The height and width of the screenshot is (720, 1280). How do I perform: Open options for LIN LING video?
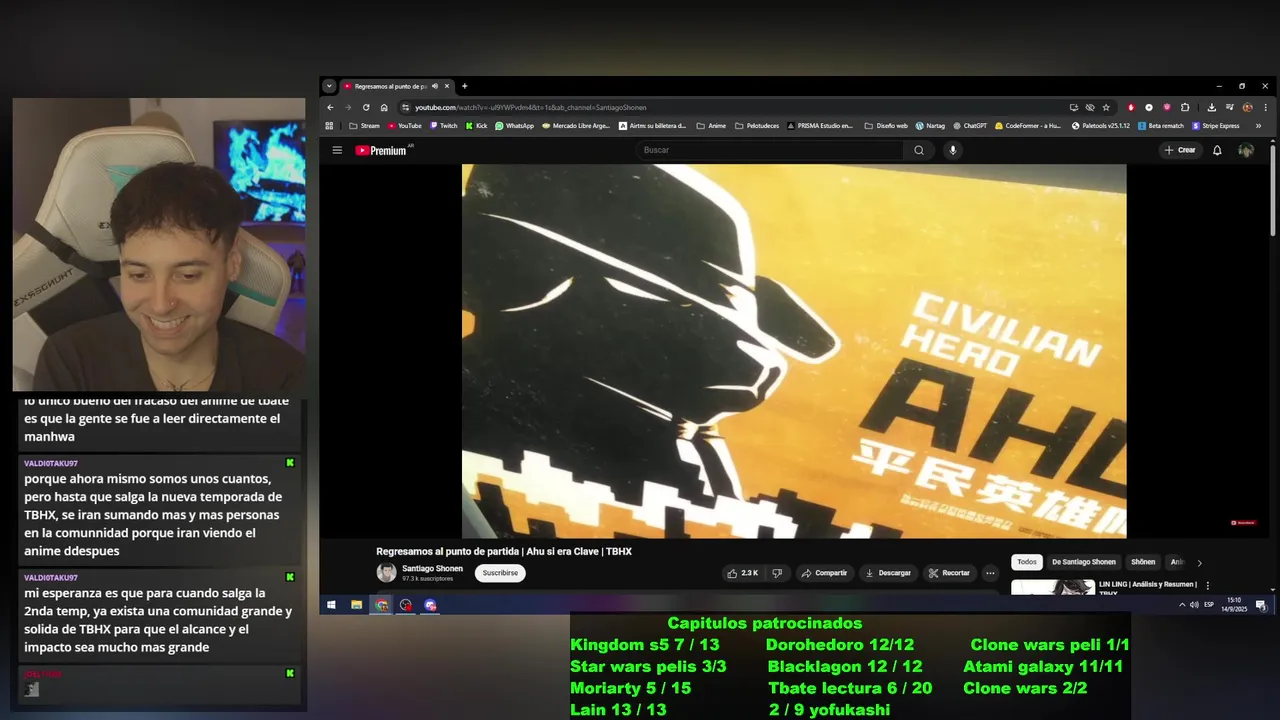pos(1207,585)
